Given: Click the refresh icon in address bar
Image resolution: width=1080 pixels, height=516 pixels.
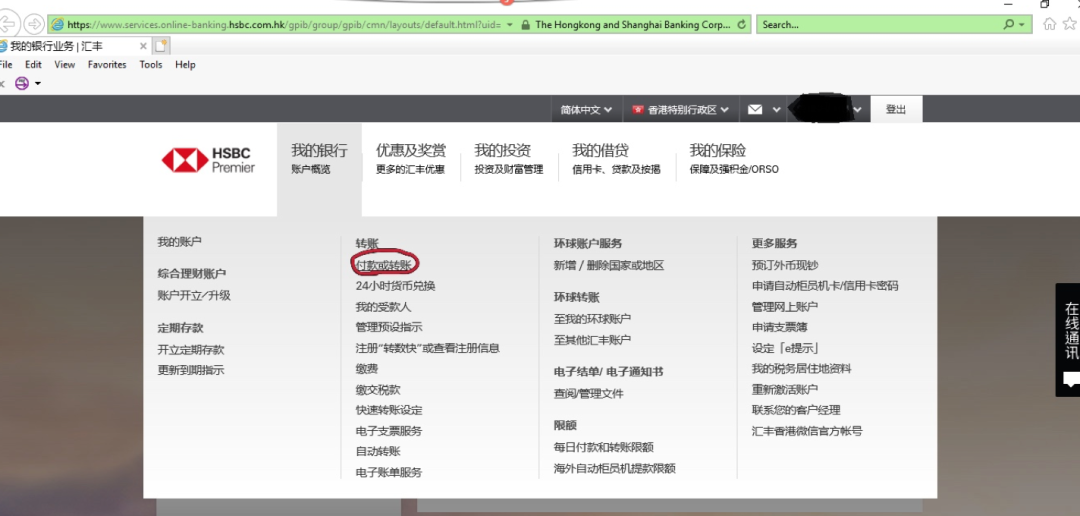Looking at the screenshot, I should click(x=741, y=24).
